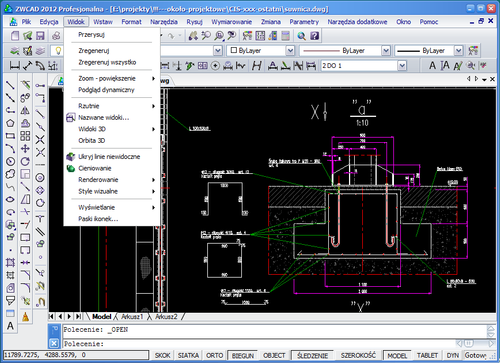Open the Edycja menu
Screen dimensions: 500x363
pos(49,22)
